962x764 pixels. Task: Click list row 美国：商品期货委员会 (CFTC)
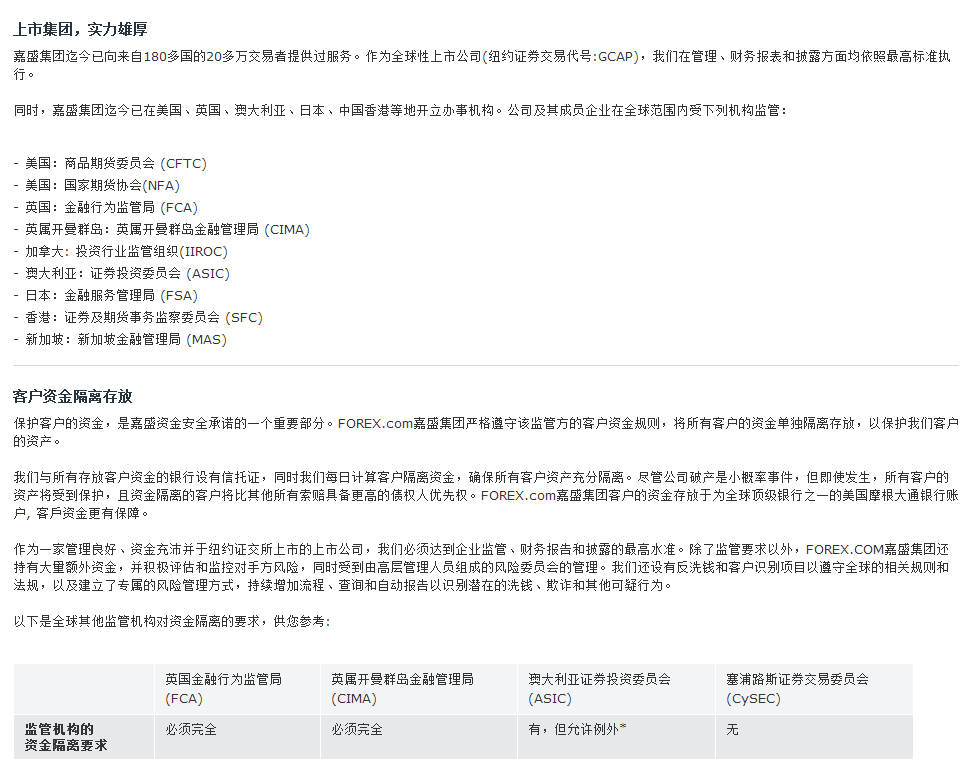pos(110,163)
